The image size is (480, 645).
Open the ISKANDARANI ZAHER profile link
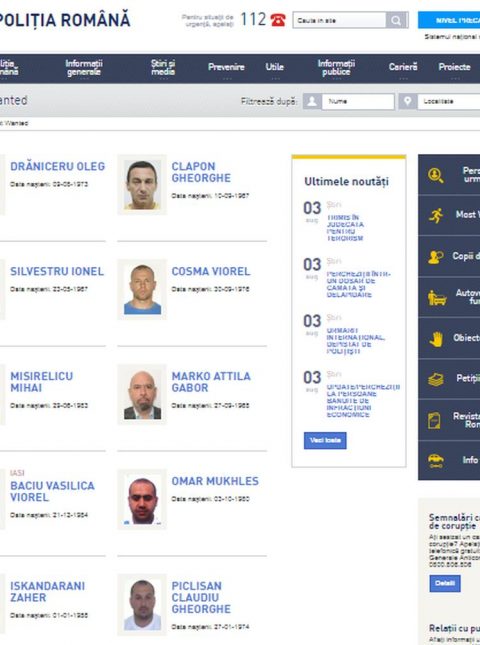(47, 592)
